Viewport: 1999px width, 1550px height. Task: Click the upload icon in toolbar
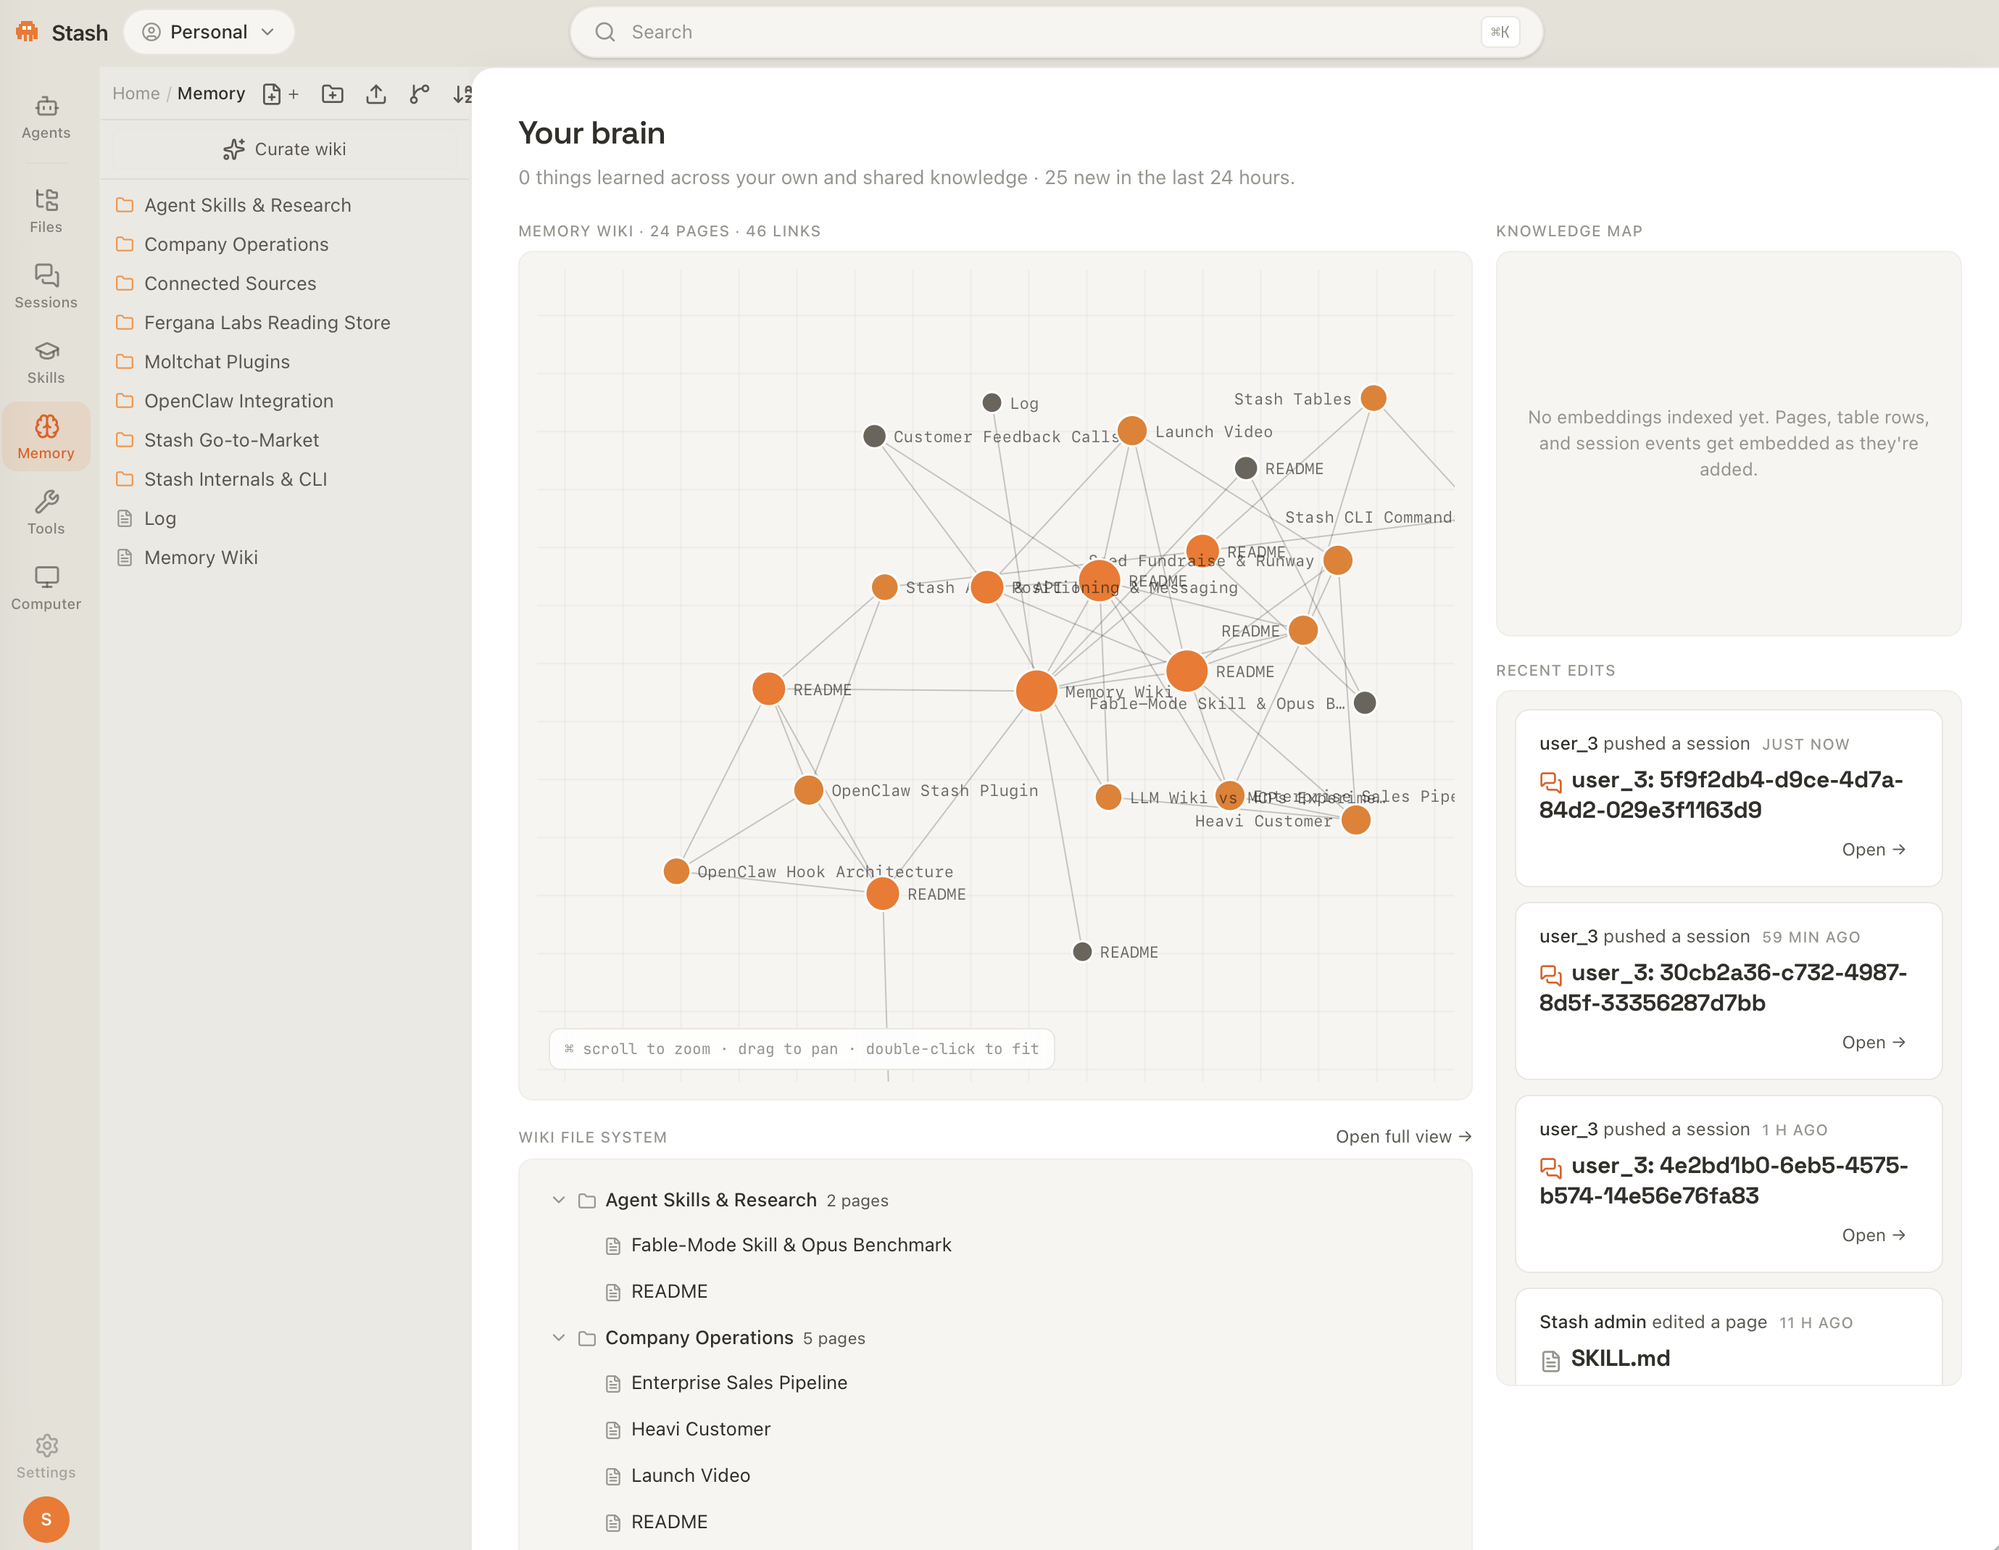coord(376,94)
